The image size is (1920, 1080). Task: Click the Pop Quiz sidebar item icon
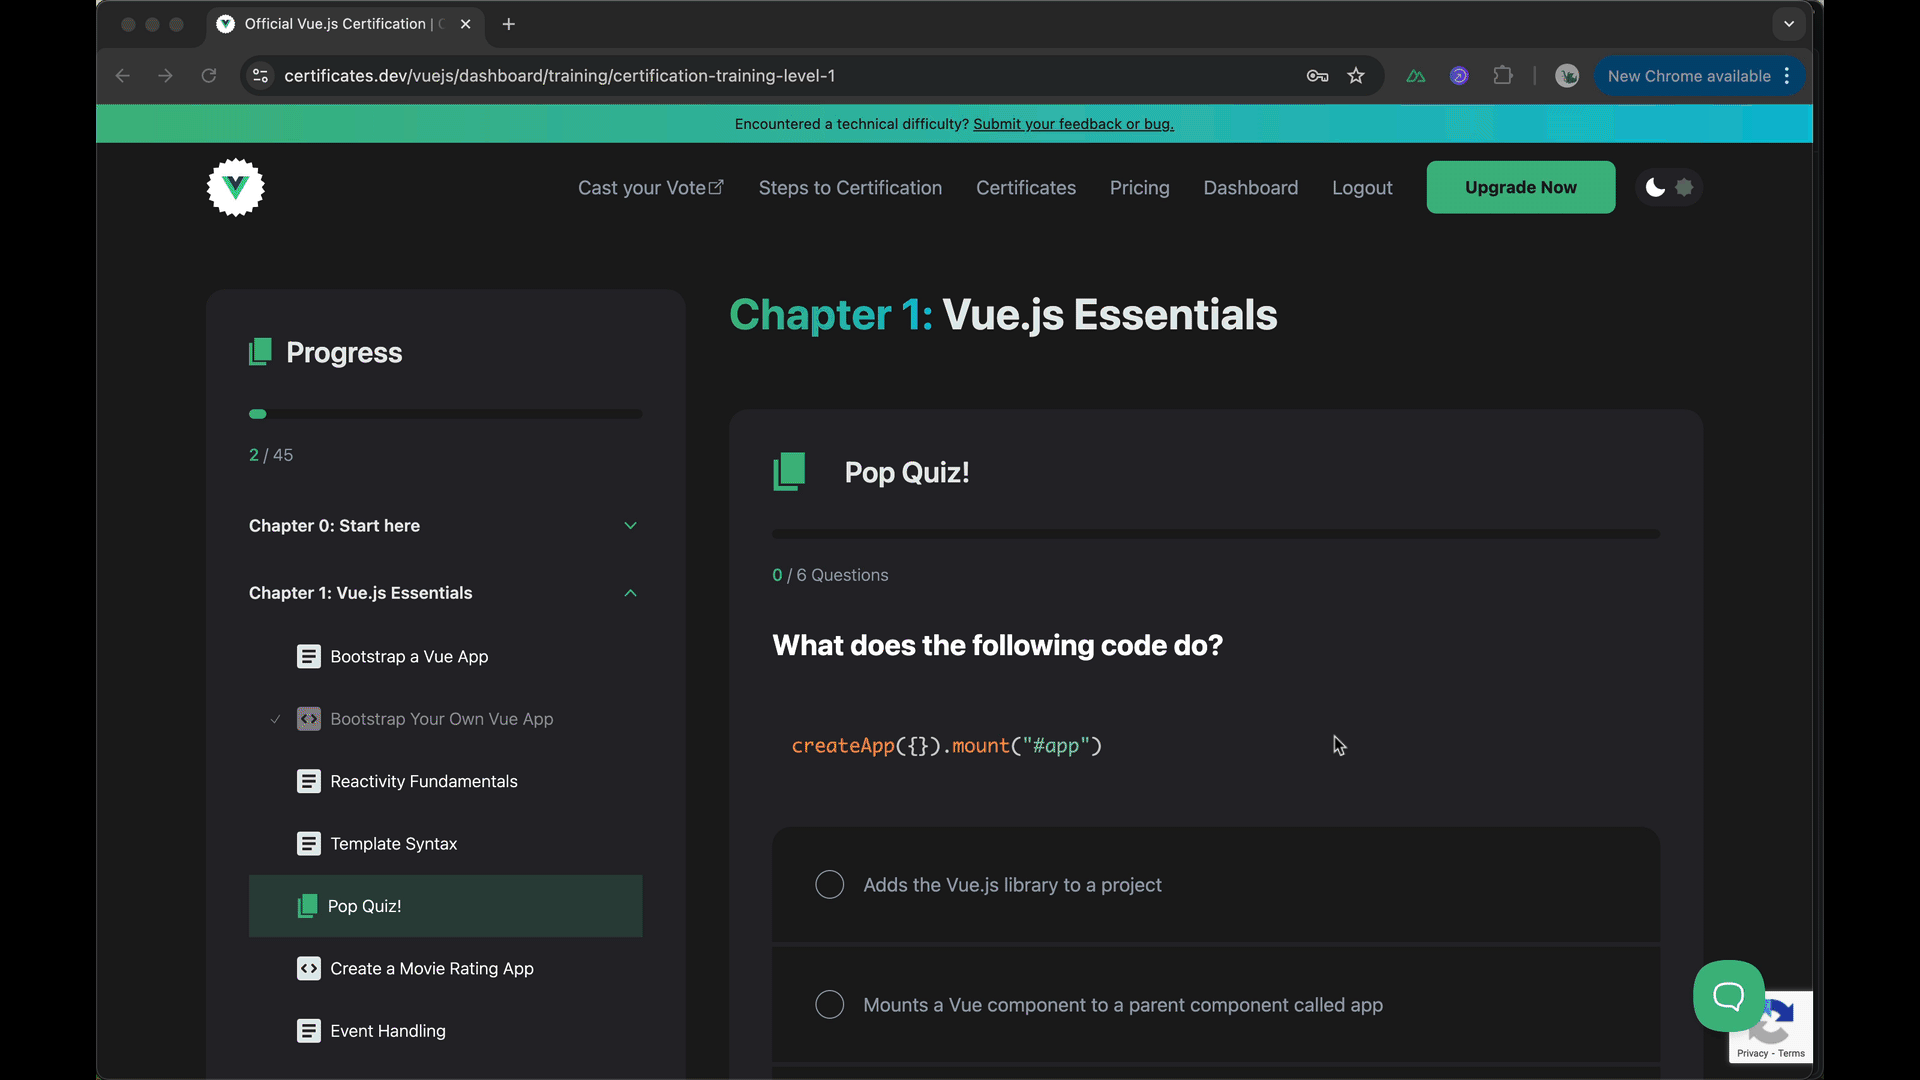pyautogui.click(x=307, y=906)
